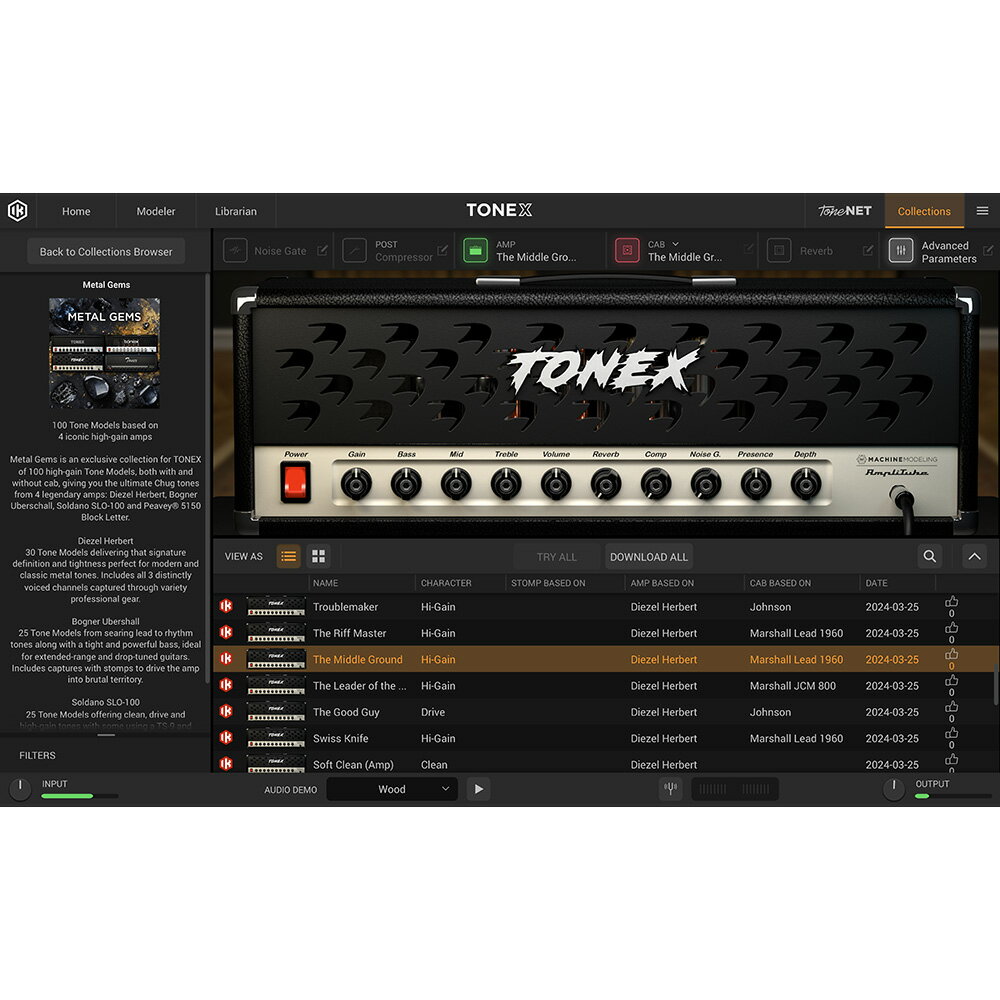The width and height of the screenshot is (1000, 1000).
Task: Like The Riff Master tone model
Action: [952, 628]
